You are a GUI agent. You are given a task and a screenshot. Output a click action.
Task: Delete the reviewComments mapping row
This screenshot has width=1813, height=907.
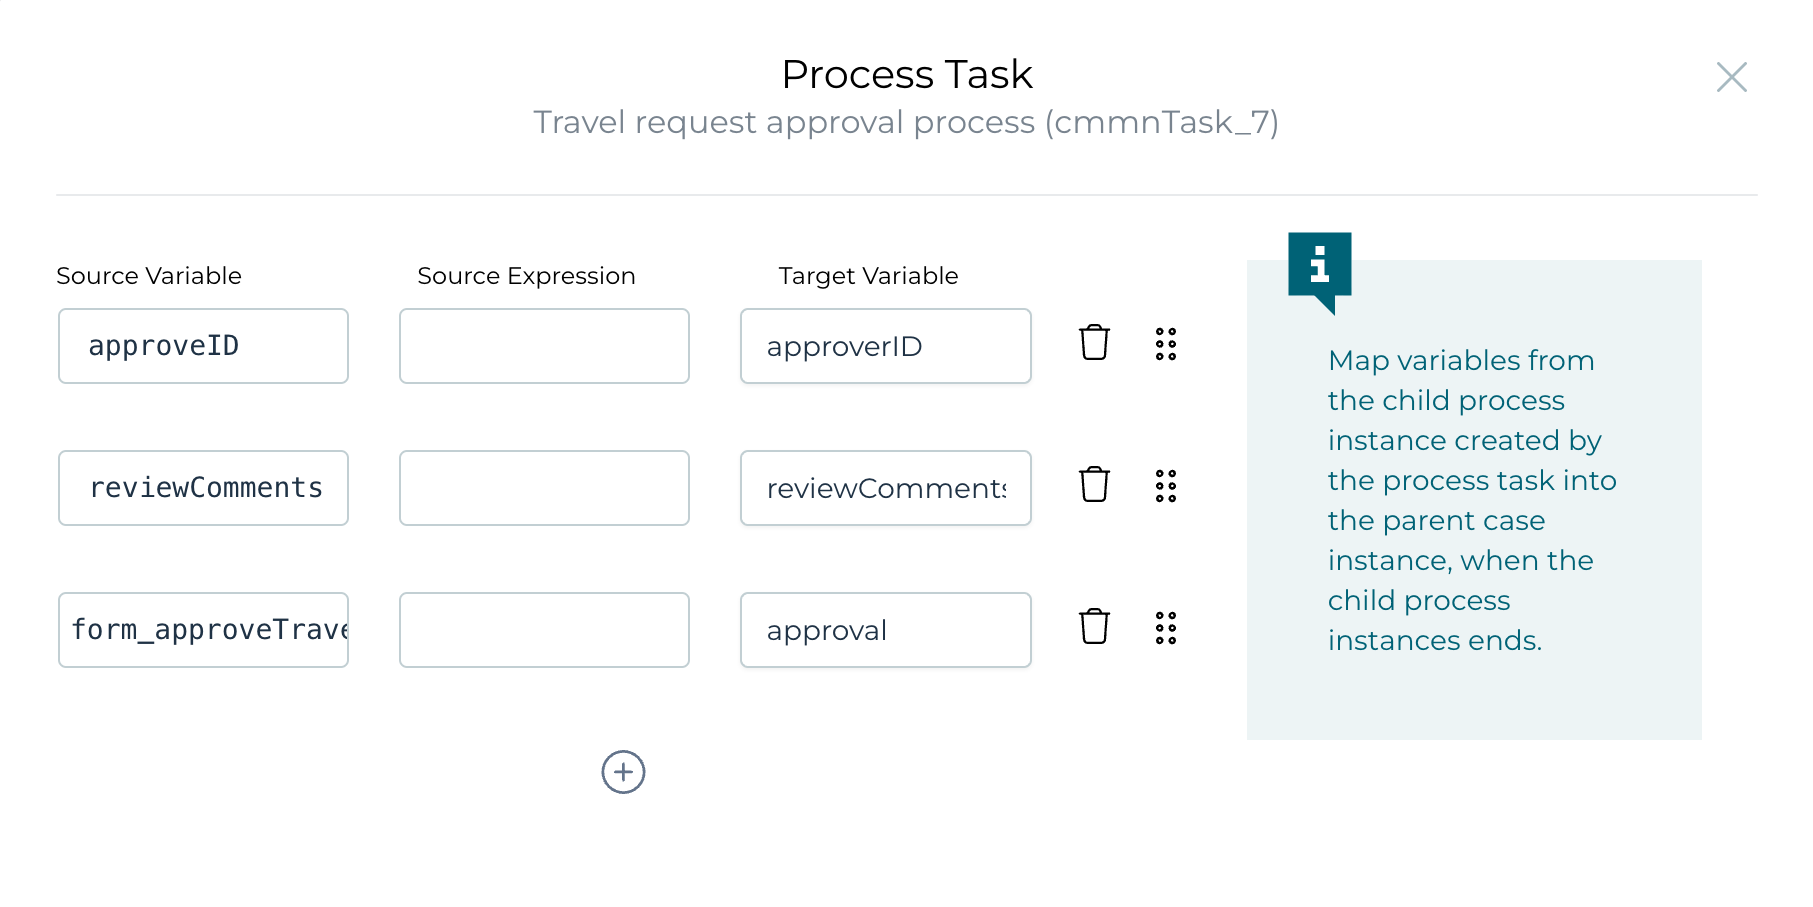click(1094, 485)
